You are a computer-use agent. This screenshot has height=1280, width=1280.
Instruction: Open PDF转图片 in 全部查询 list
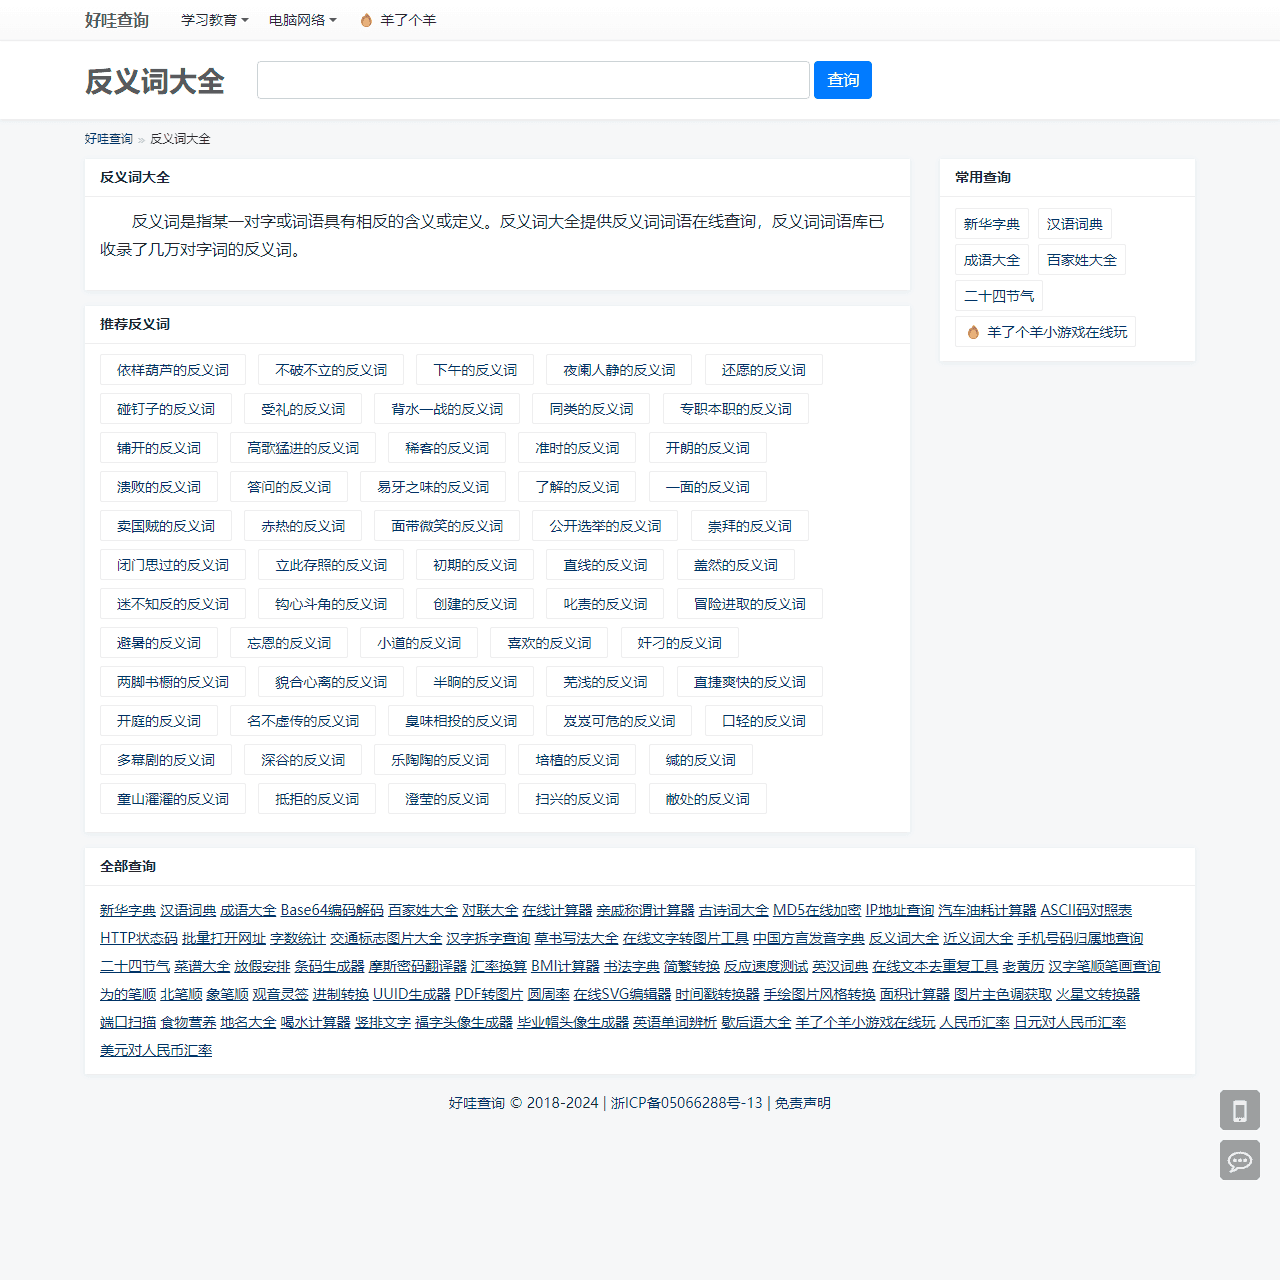[x=489, y=994]
